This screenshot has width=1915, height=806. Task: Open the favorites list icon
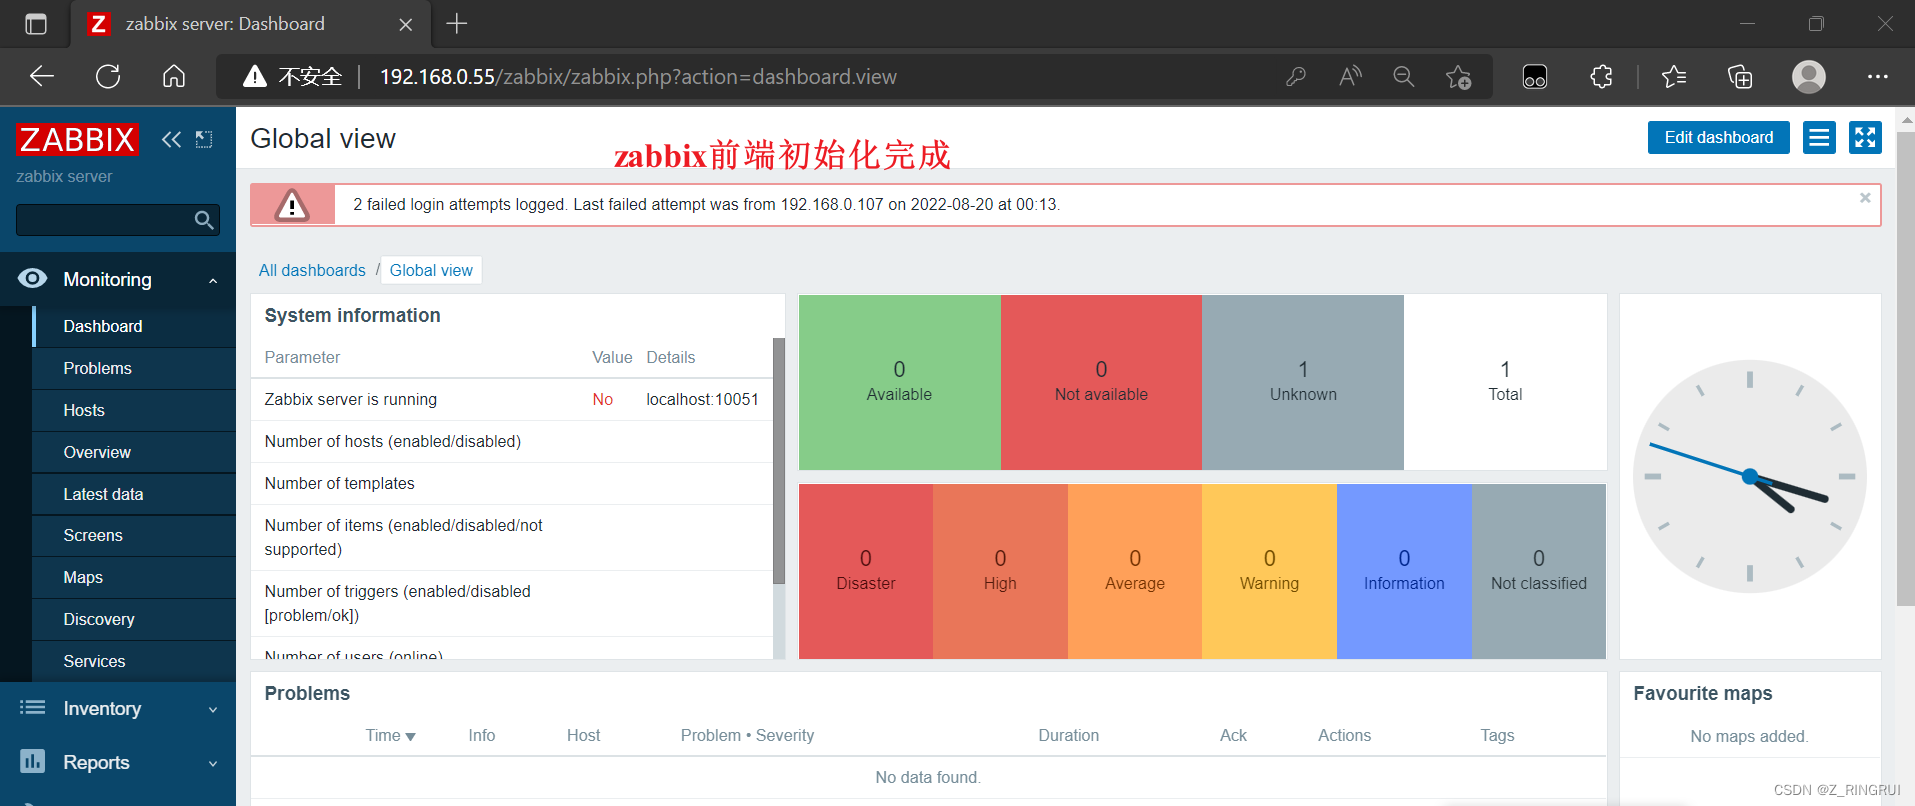coord(1673,76)
